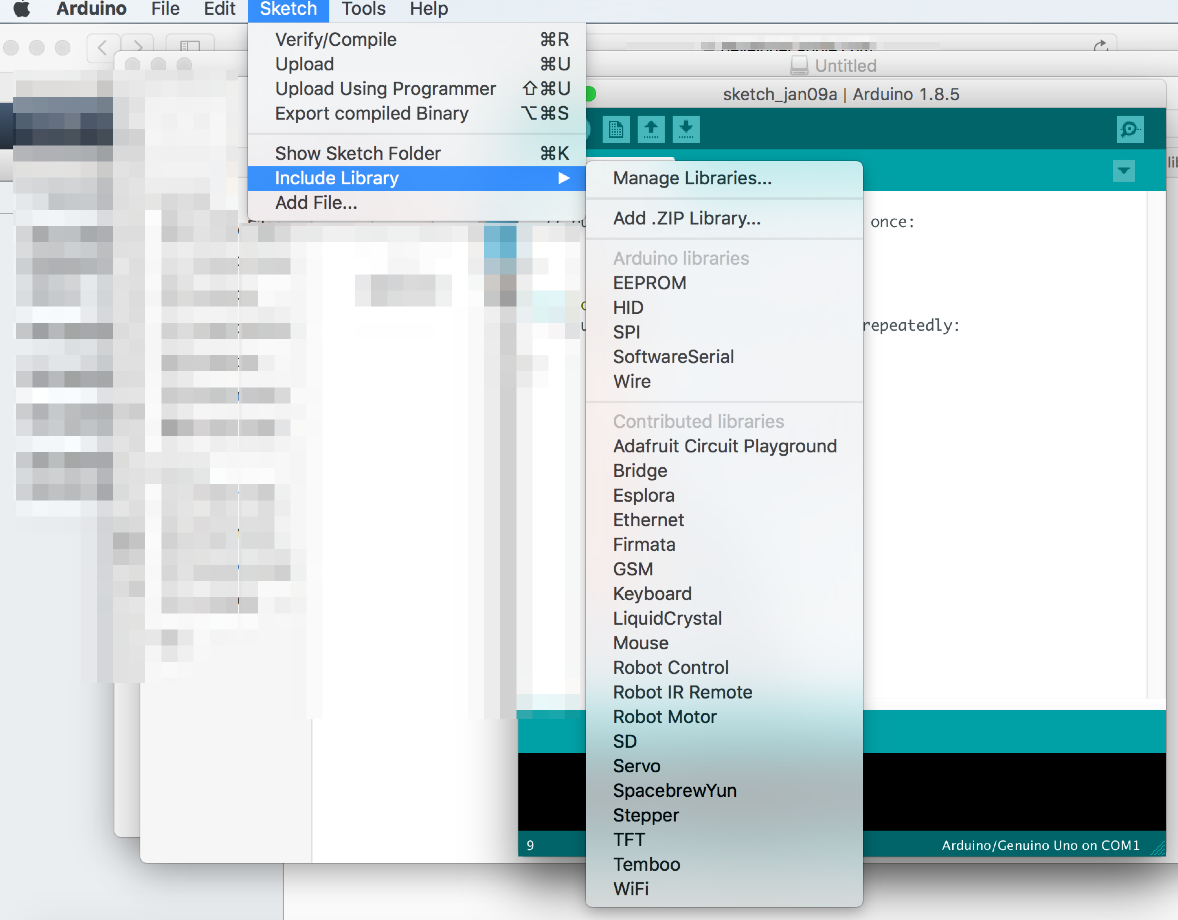Choose Add .ZIP Library...
Viewport: 1178px width, 920px height.
[724, 218]
